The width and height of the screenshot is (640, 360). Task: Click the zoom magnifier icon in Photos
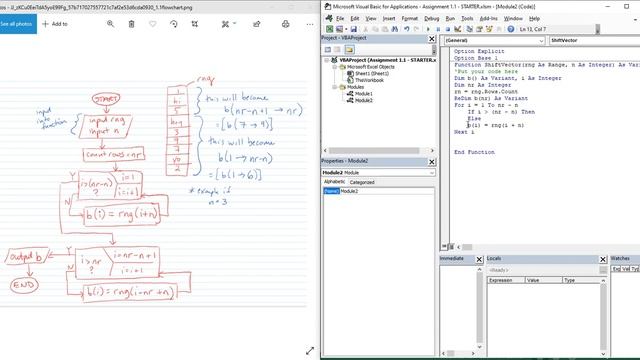tap(110, 24)
